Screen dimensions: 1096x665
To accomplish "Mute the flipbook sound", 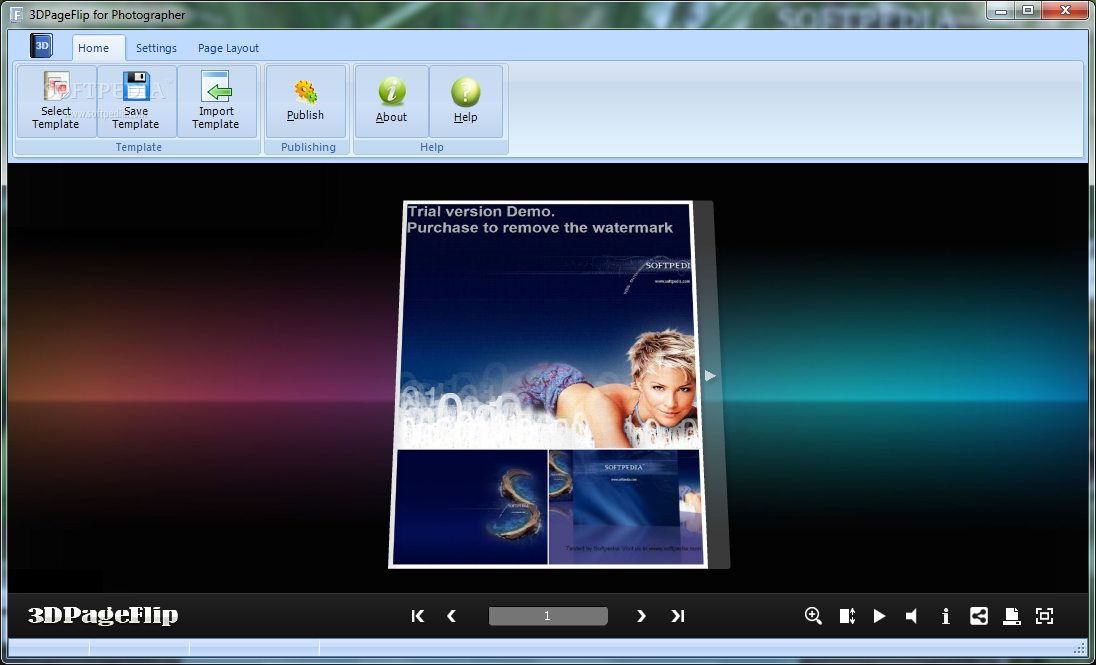I will [911, 616].
